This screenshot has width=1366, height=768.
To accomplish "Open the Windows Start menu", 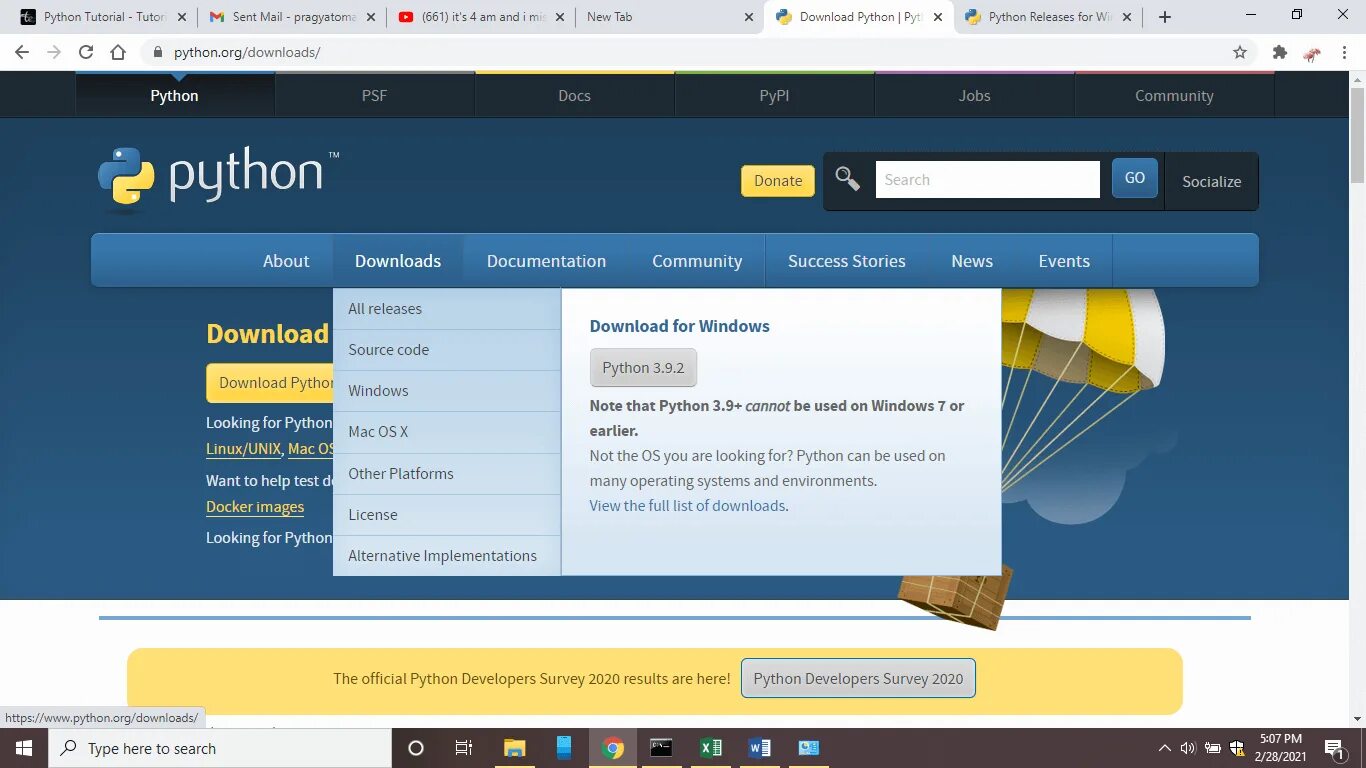I will [x=23, y=748].
